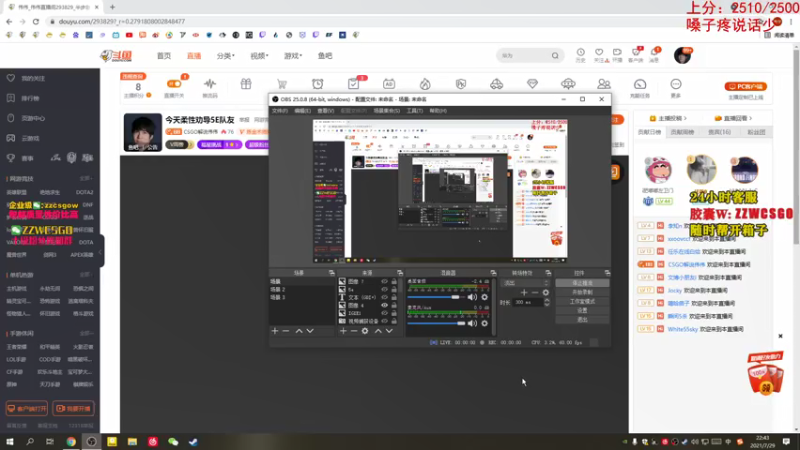Toggle visibility of 文本 (GDI+) source
The width and height of the screenshot is (800, 450).
pyautogui.click(x=384, y=297)
